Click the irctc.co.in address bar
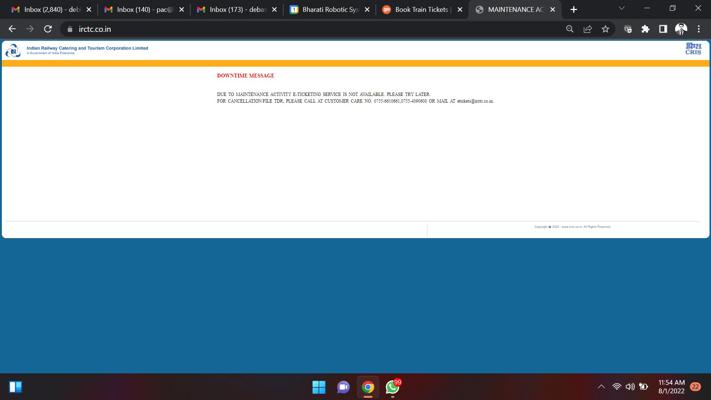The width and height of the screenshot is (711, 400). tap(300, 29)
